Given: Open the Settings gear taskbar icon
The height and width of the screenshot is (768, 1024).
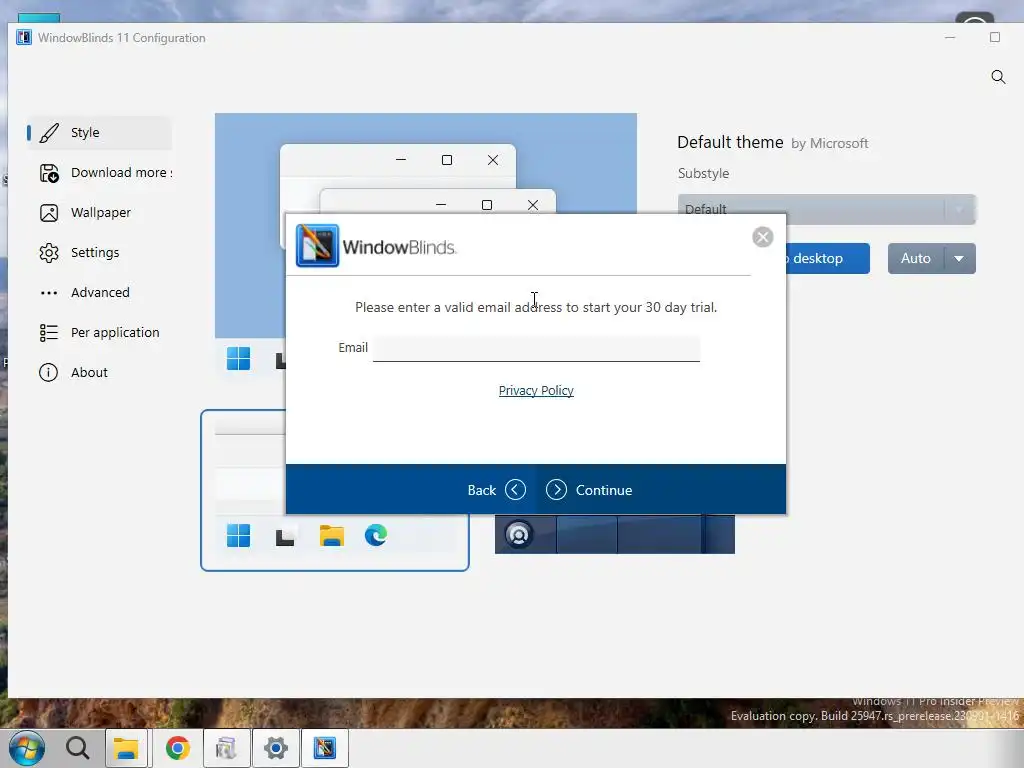Looking at the screenshot, I should 276,748.
